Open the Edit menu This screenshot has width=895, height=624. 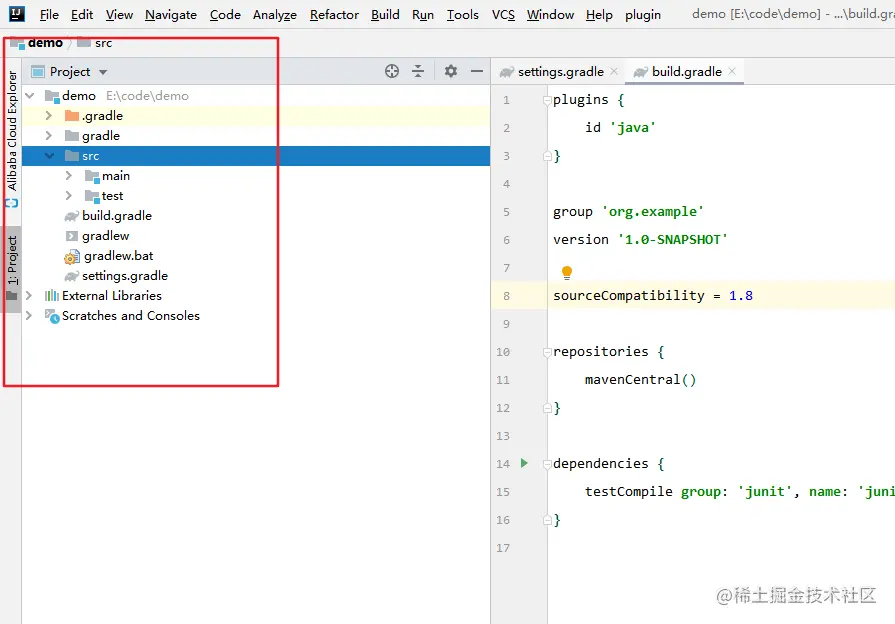[x=82, y=15]
